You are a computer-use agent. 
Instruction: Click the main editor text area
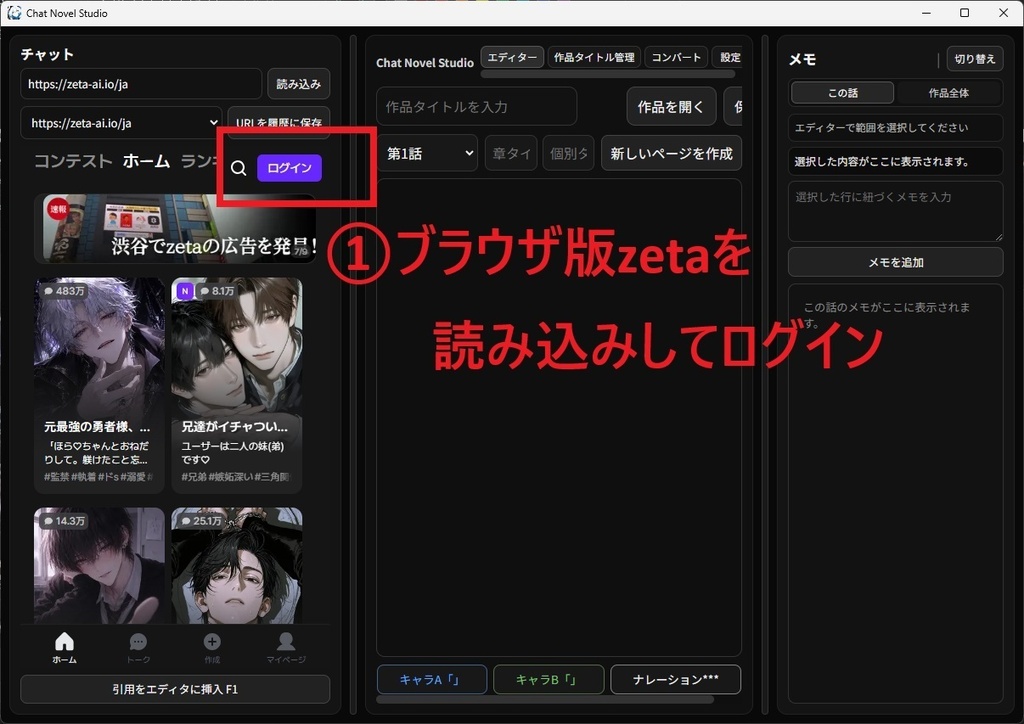(559, 418)
